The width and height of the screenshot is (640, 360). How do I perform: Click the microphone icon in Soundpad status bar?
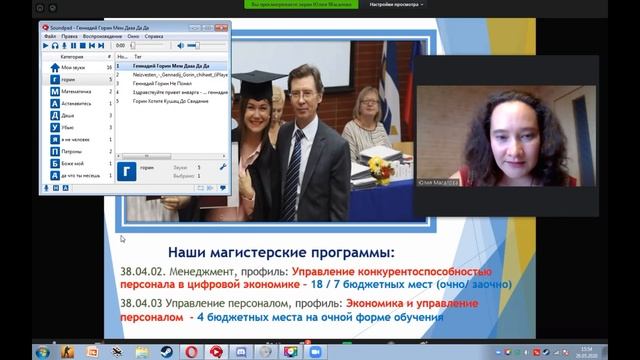(x=46, y=188)
